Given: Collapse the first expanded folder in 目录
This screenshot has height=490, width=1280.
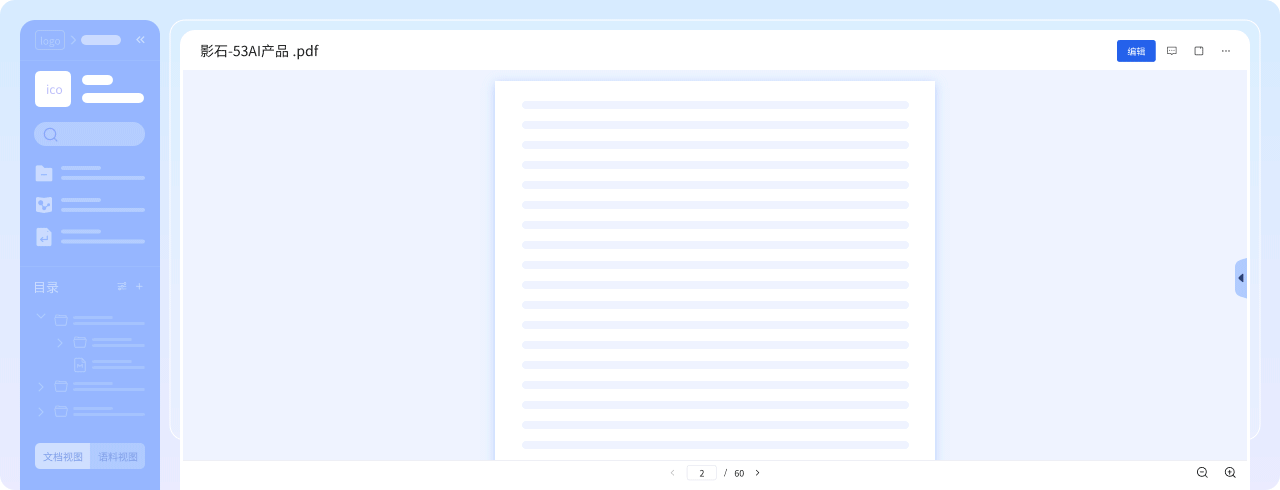Looking at the screenshot, I should [41, 317].
